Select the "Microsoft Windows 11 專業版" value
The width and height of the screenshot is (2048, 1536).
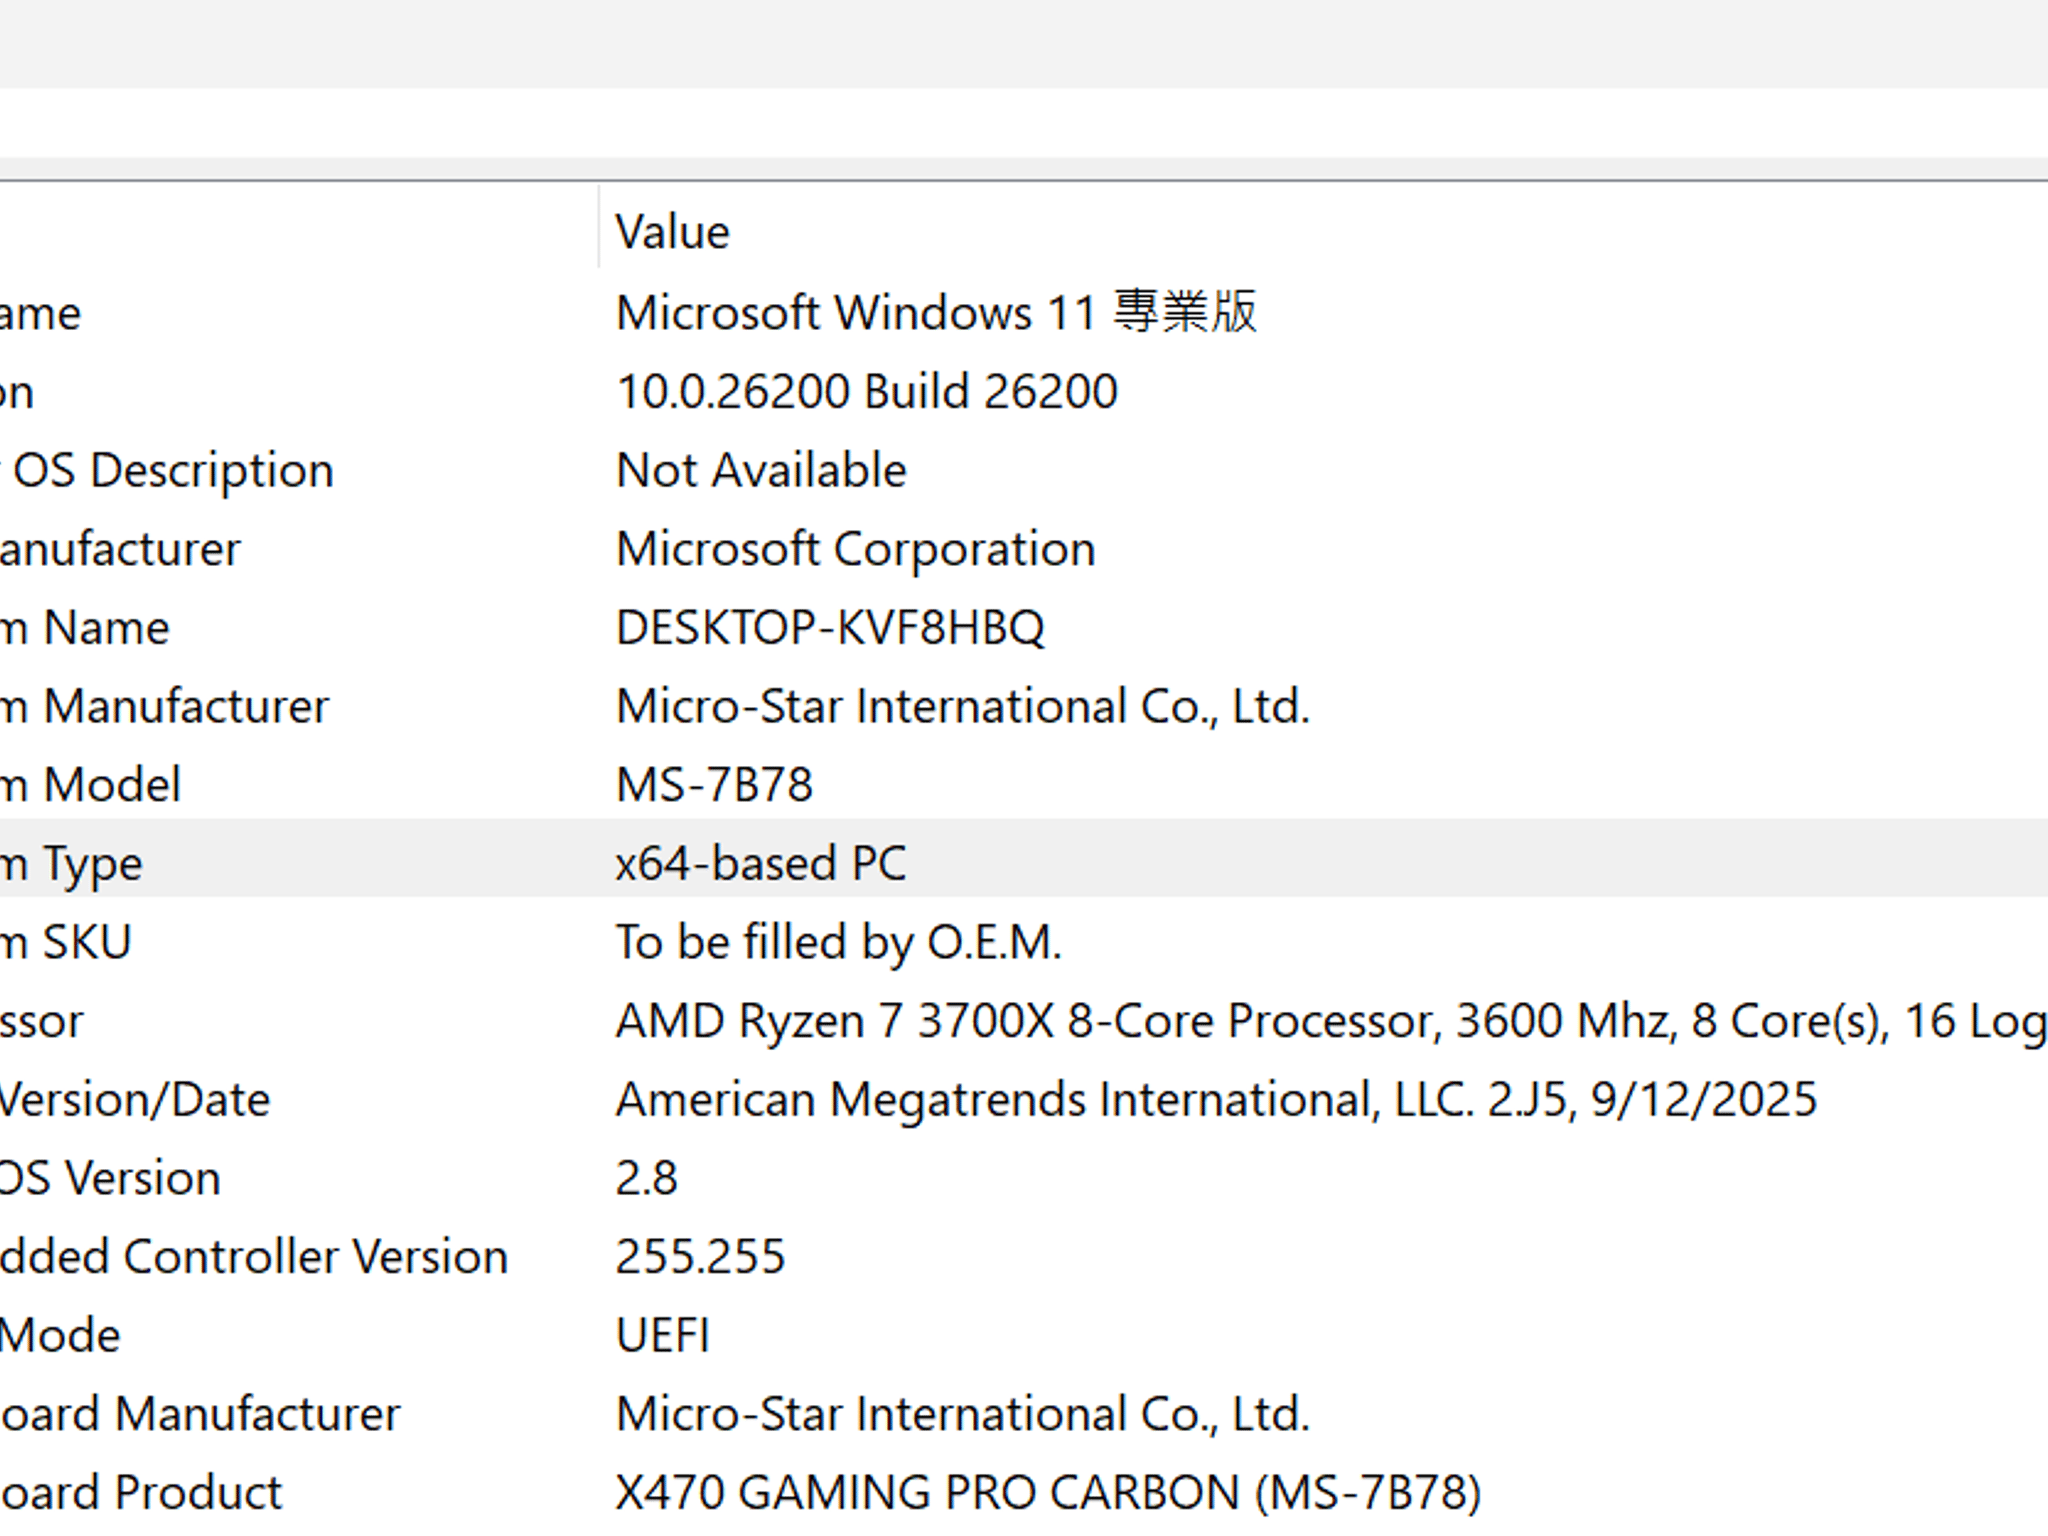click(x=936, y=312)
